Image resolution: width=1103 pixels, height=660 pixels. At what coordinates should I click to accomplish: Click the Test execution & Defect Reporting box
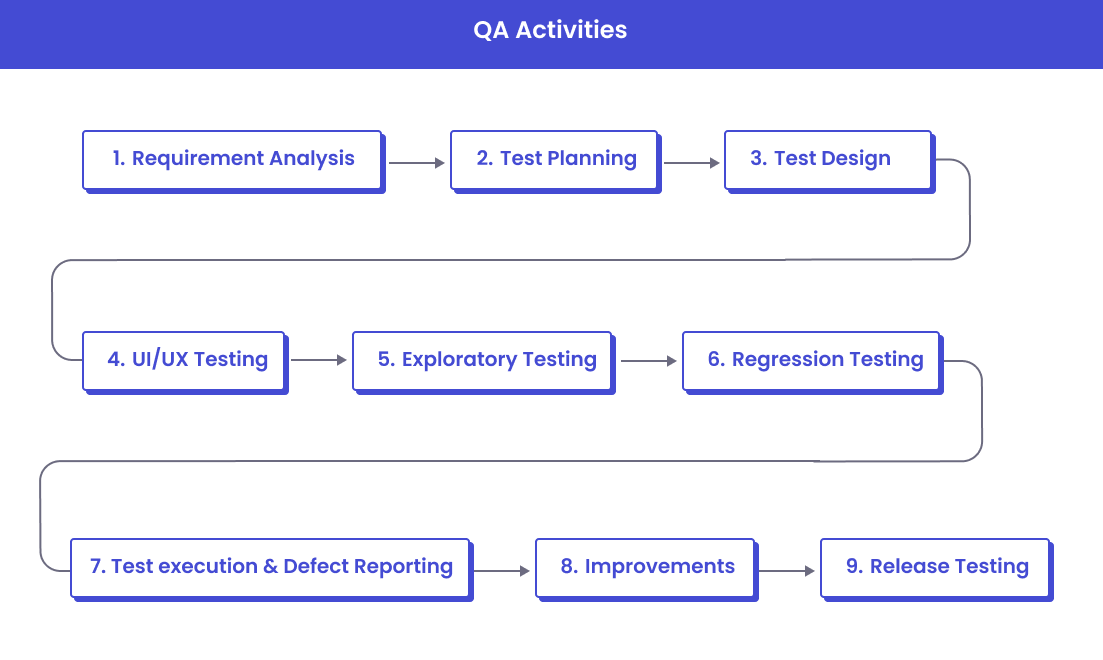tap(270, 567)
